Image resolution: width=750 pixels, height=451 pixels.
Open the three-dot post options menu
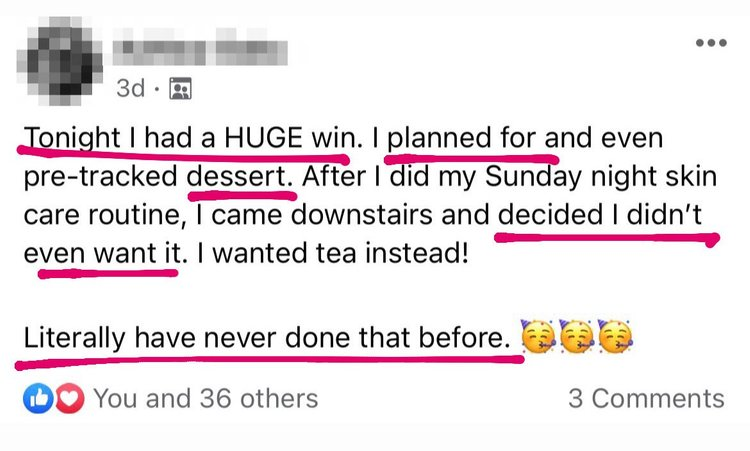[x=710, y=44]
